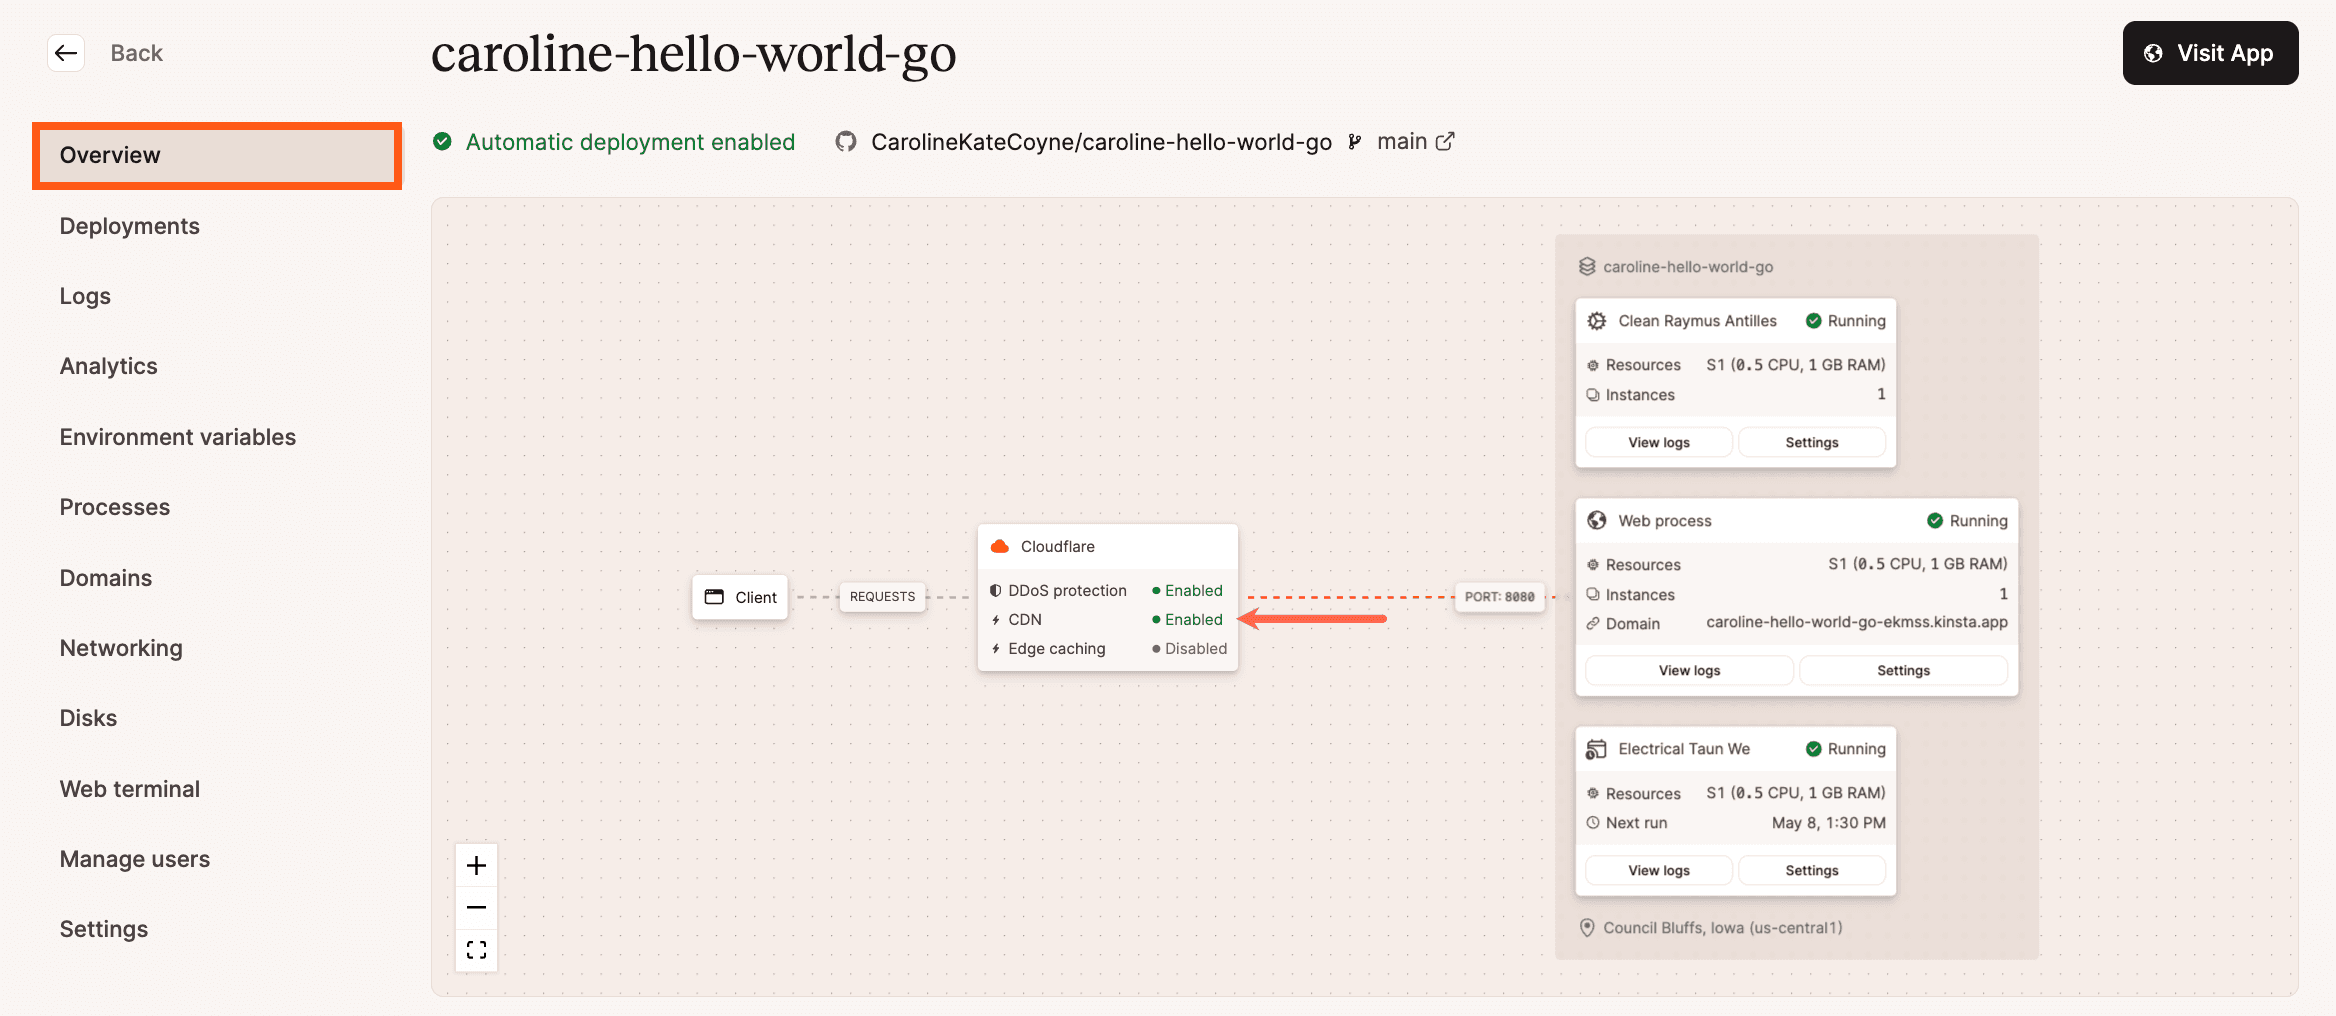
Task: Open the Analytics section
Action: point(108,366)
